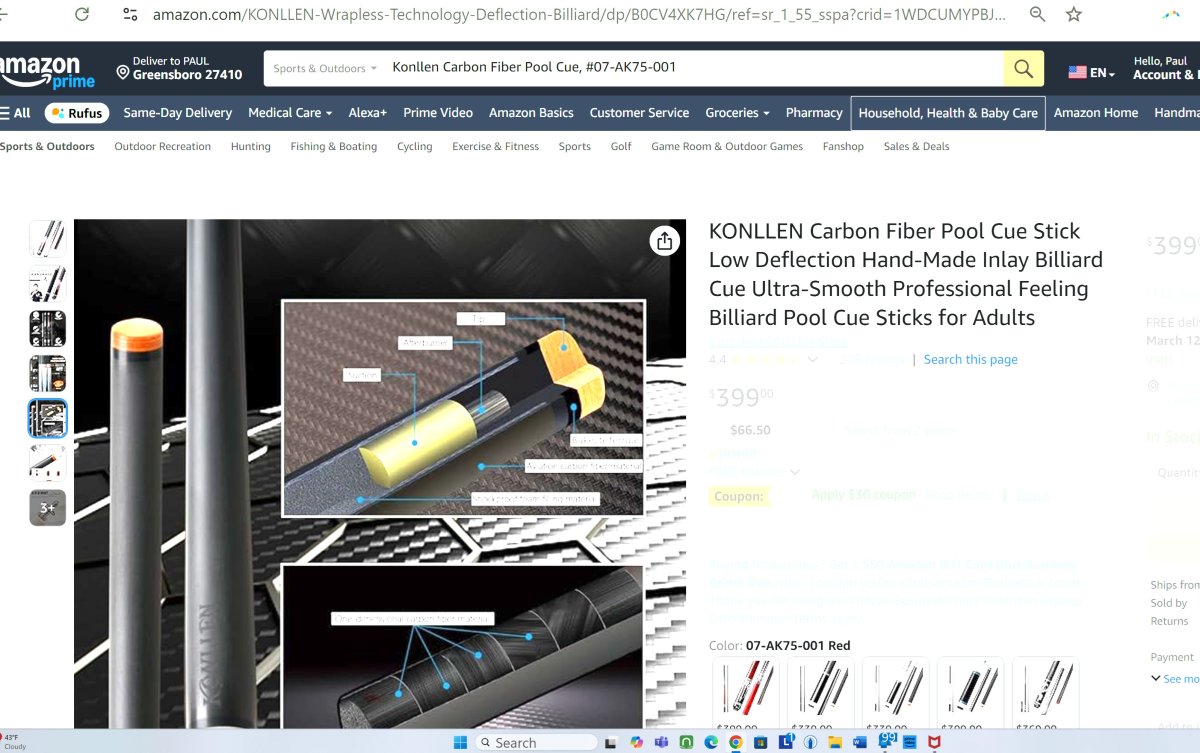Go to Prime Video in the nav bar
Image resolution: width=1200 pixels, height=753 pixels.
click(438, 113)
